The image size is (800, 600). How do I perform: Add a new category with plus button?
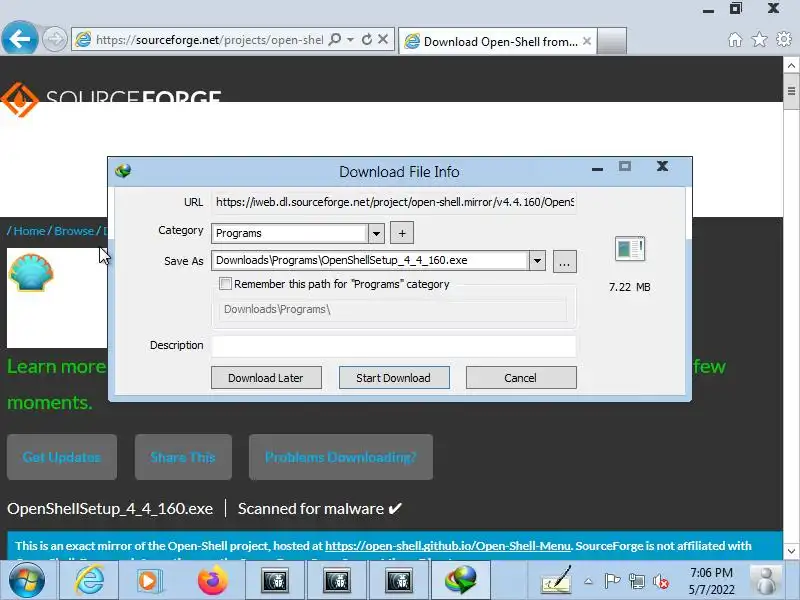[402, 233]
